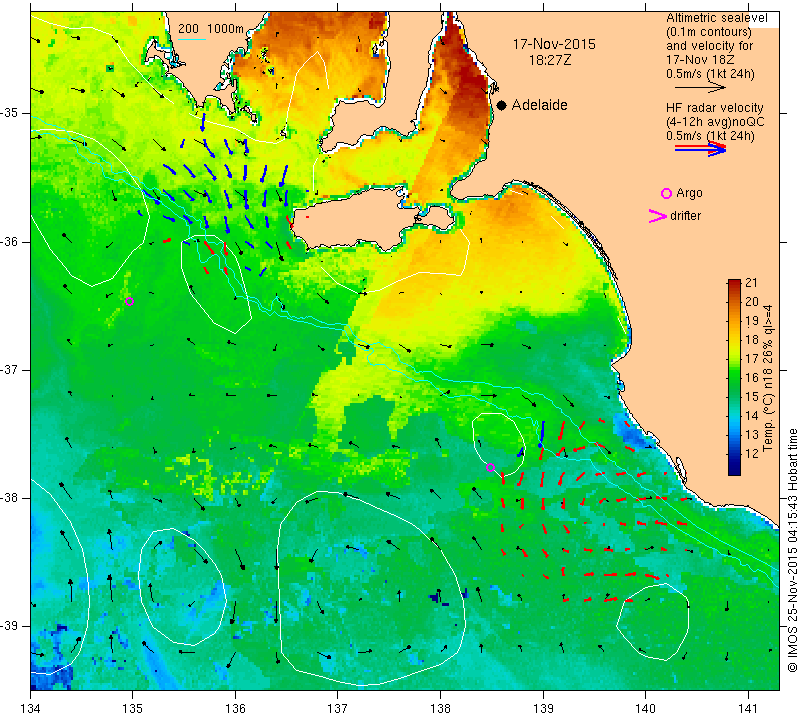
Task: Click the time text 18:27Z
Action: pyautogui.click(x=550, y=60)
